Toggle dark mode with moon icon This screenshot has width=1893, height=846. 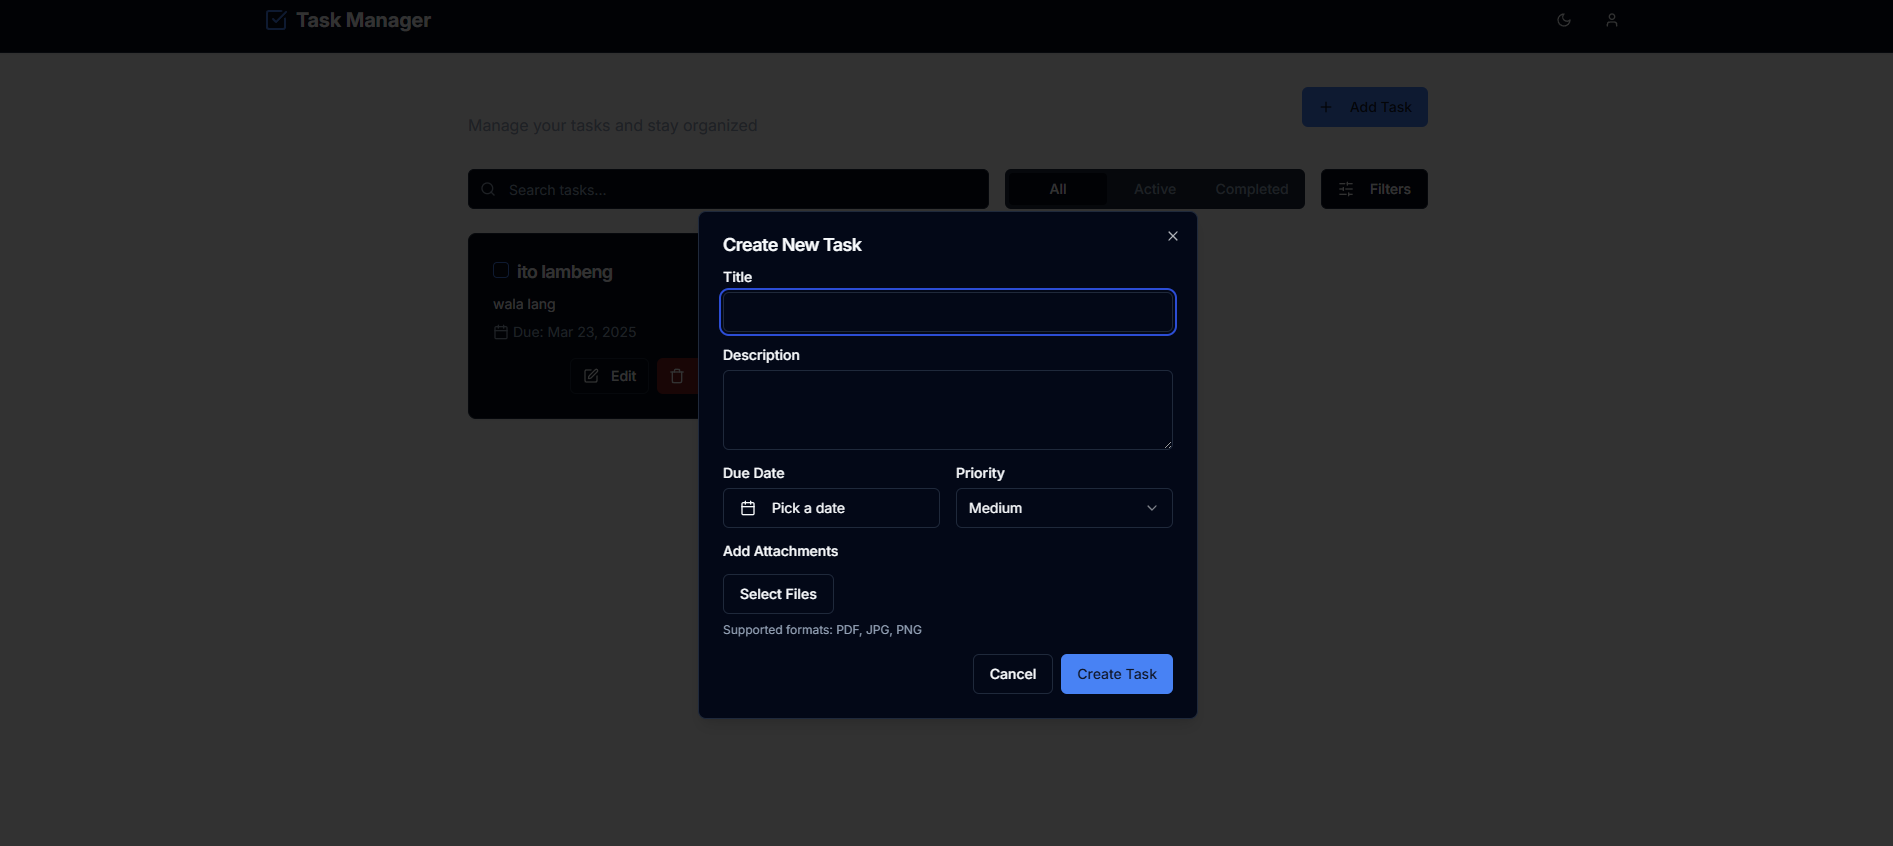click(x=1564, y=20)
